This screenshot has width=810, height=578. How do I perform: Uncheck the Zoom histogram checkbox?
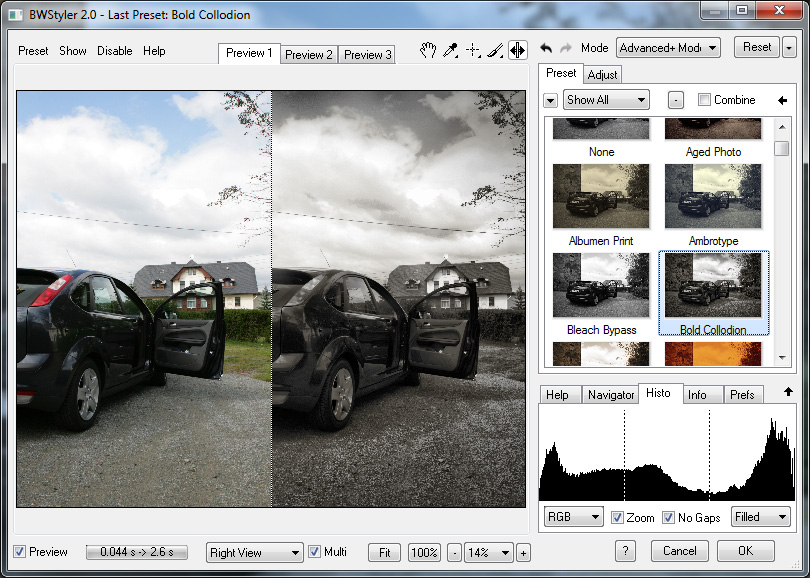click(618, 517)
